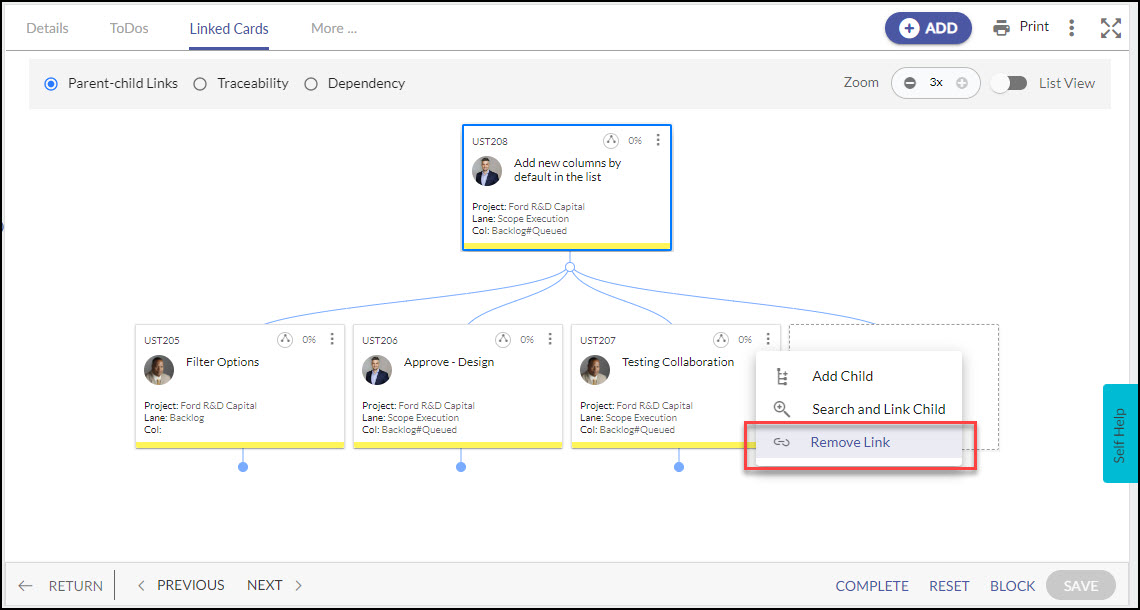Click hierarchy icon on UST206 card

[x=503, y=340]
